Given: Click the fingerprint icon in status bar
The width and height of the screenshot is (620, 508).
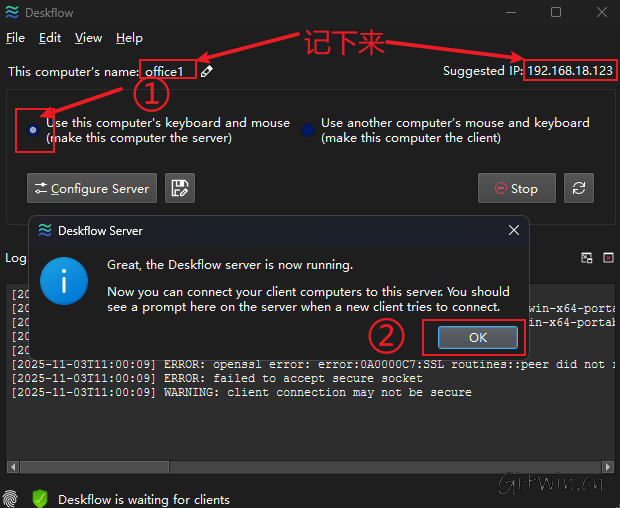Looking at the screenshot, I should [x=12, y=498].
